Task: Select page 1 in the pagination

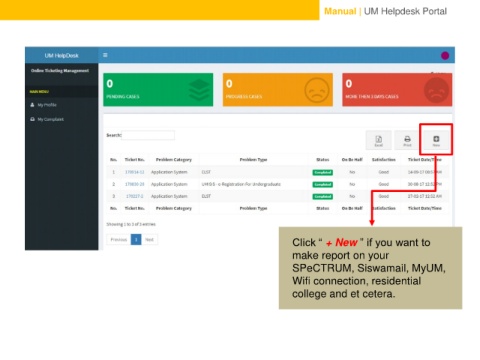Action: click(x=136, y=239)
